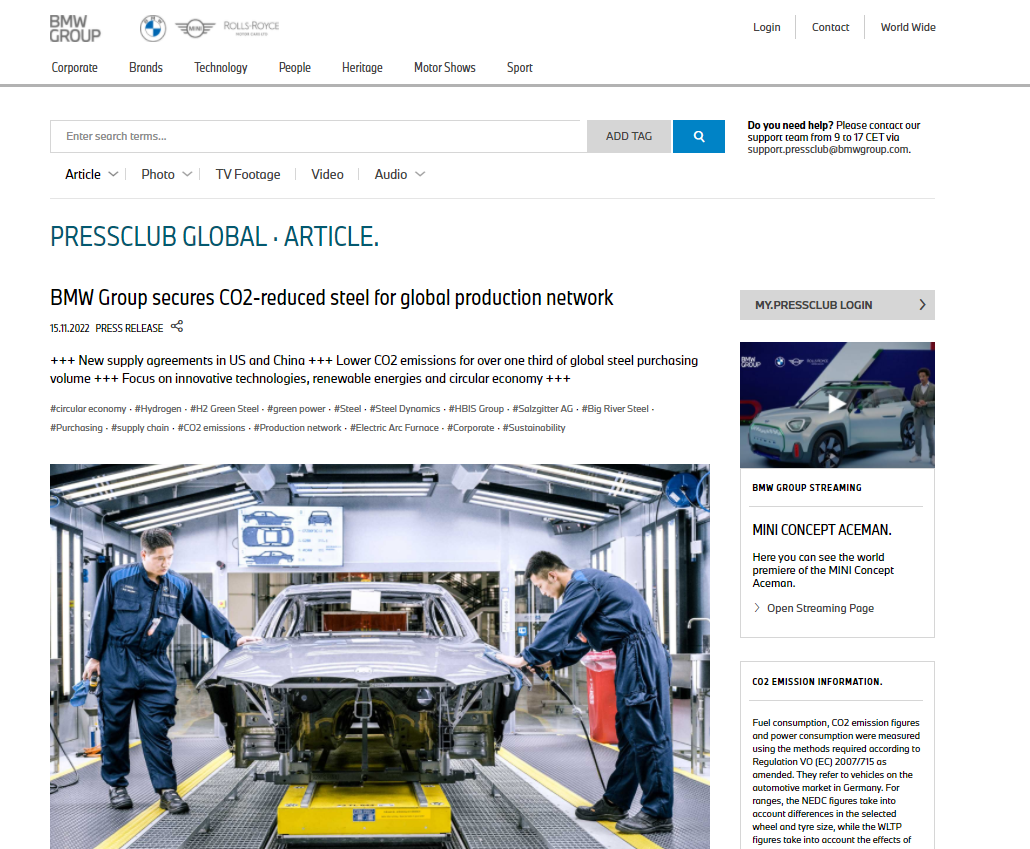Click the PRESS RELEASE label
Image resolution: width=1030 pixels, height=849 pixels.
coord(129,328)
